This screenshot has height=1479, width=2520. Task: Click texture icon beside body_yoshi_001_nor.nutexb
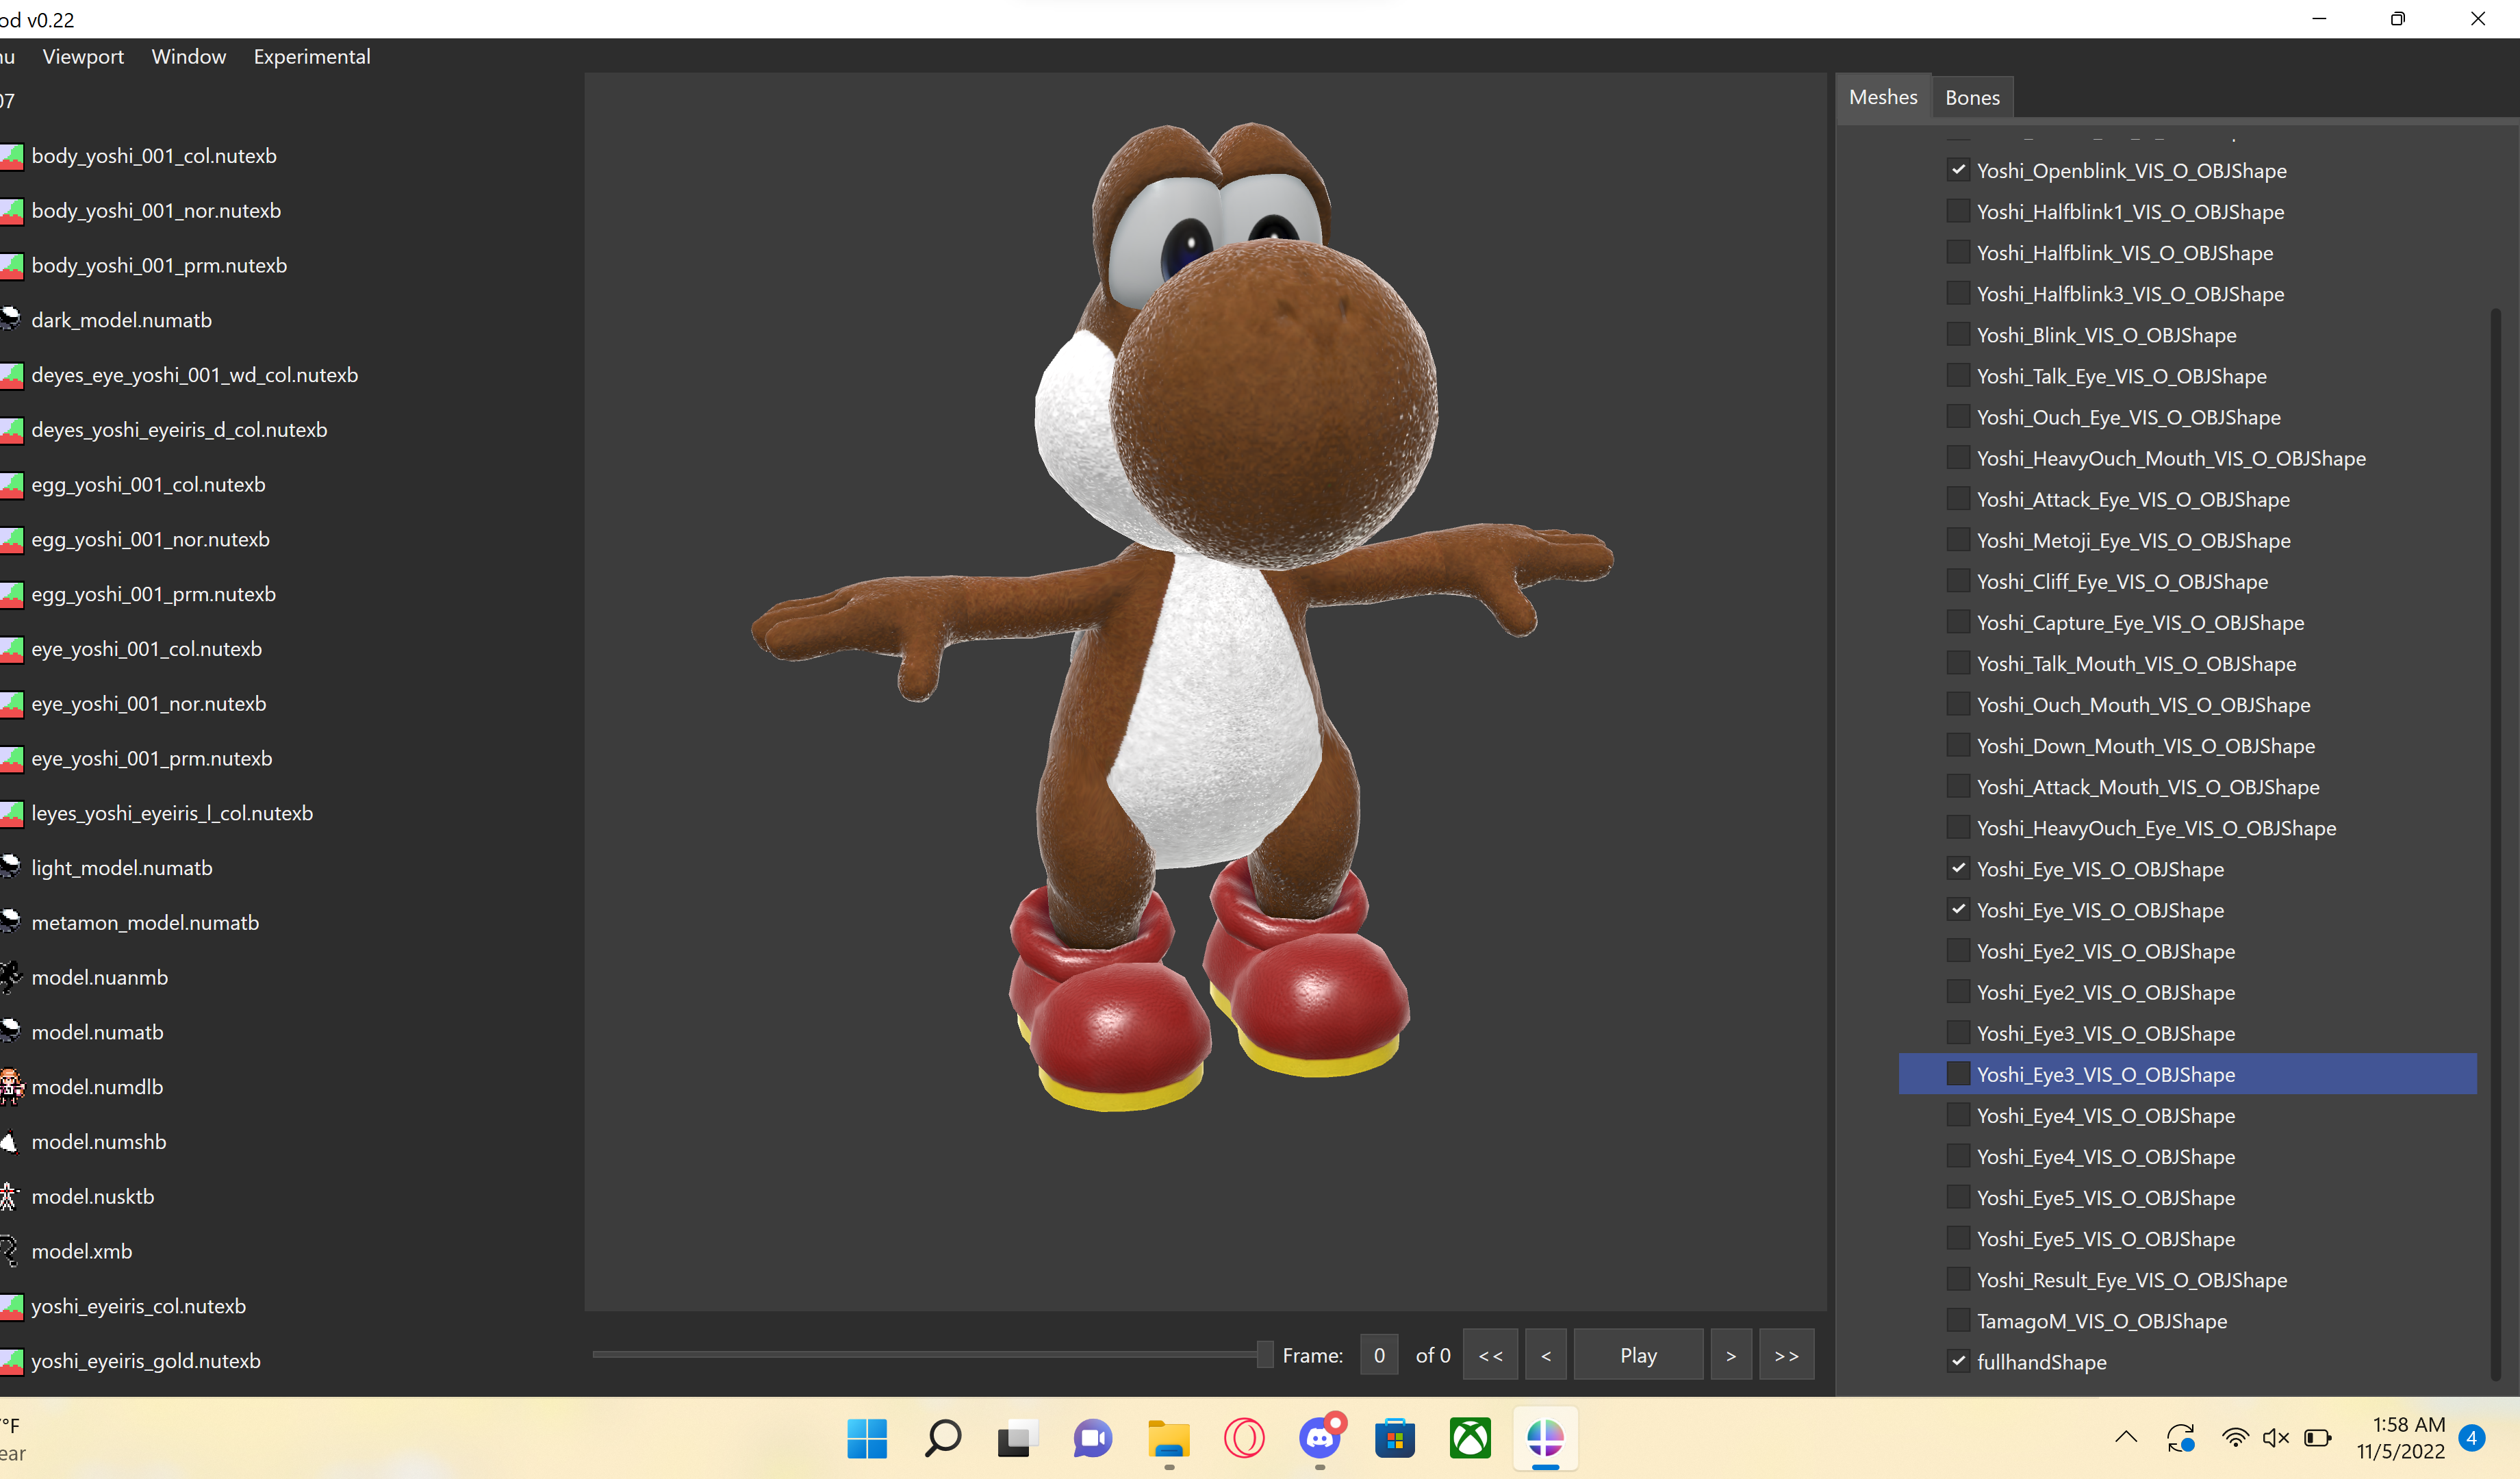click(11, 211)
